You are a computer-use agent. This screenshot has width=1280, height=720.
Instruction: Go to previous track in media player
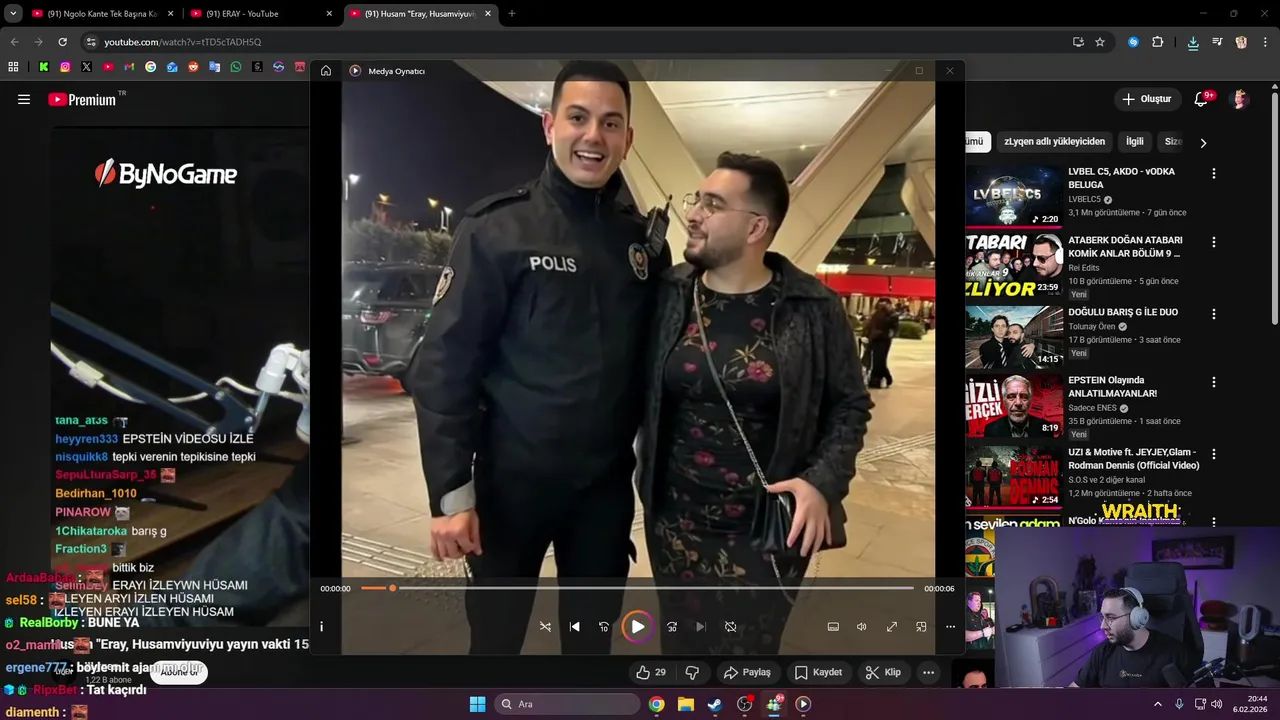pyautogui.click(x=574, y=627)
